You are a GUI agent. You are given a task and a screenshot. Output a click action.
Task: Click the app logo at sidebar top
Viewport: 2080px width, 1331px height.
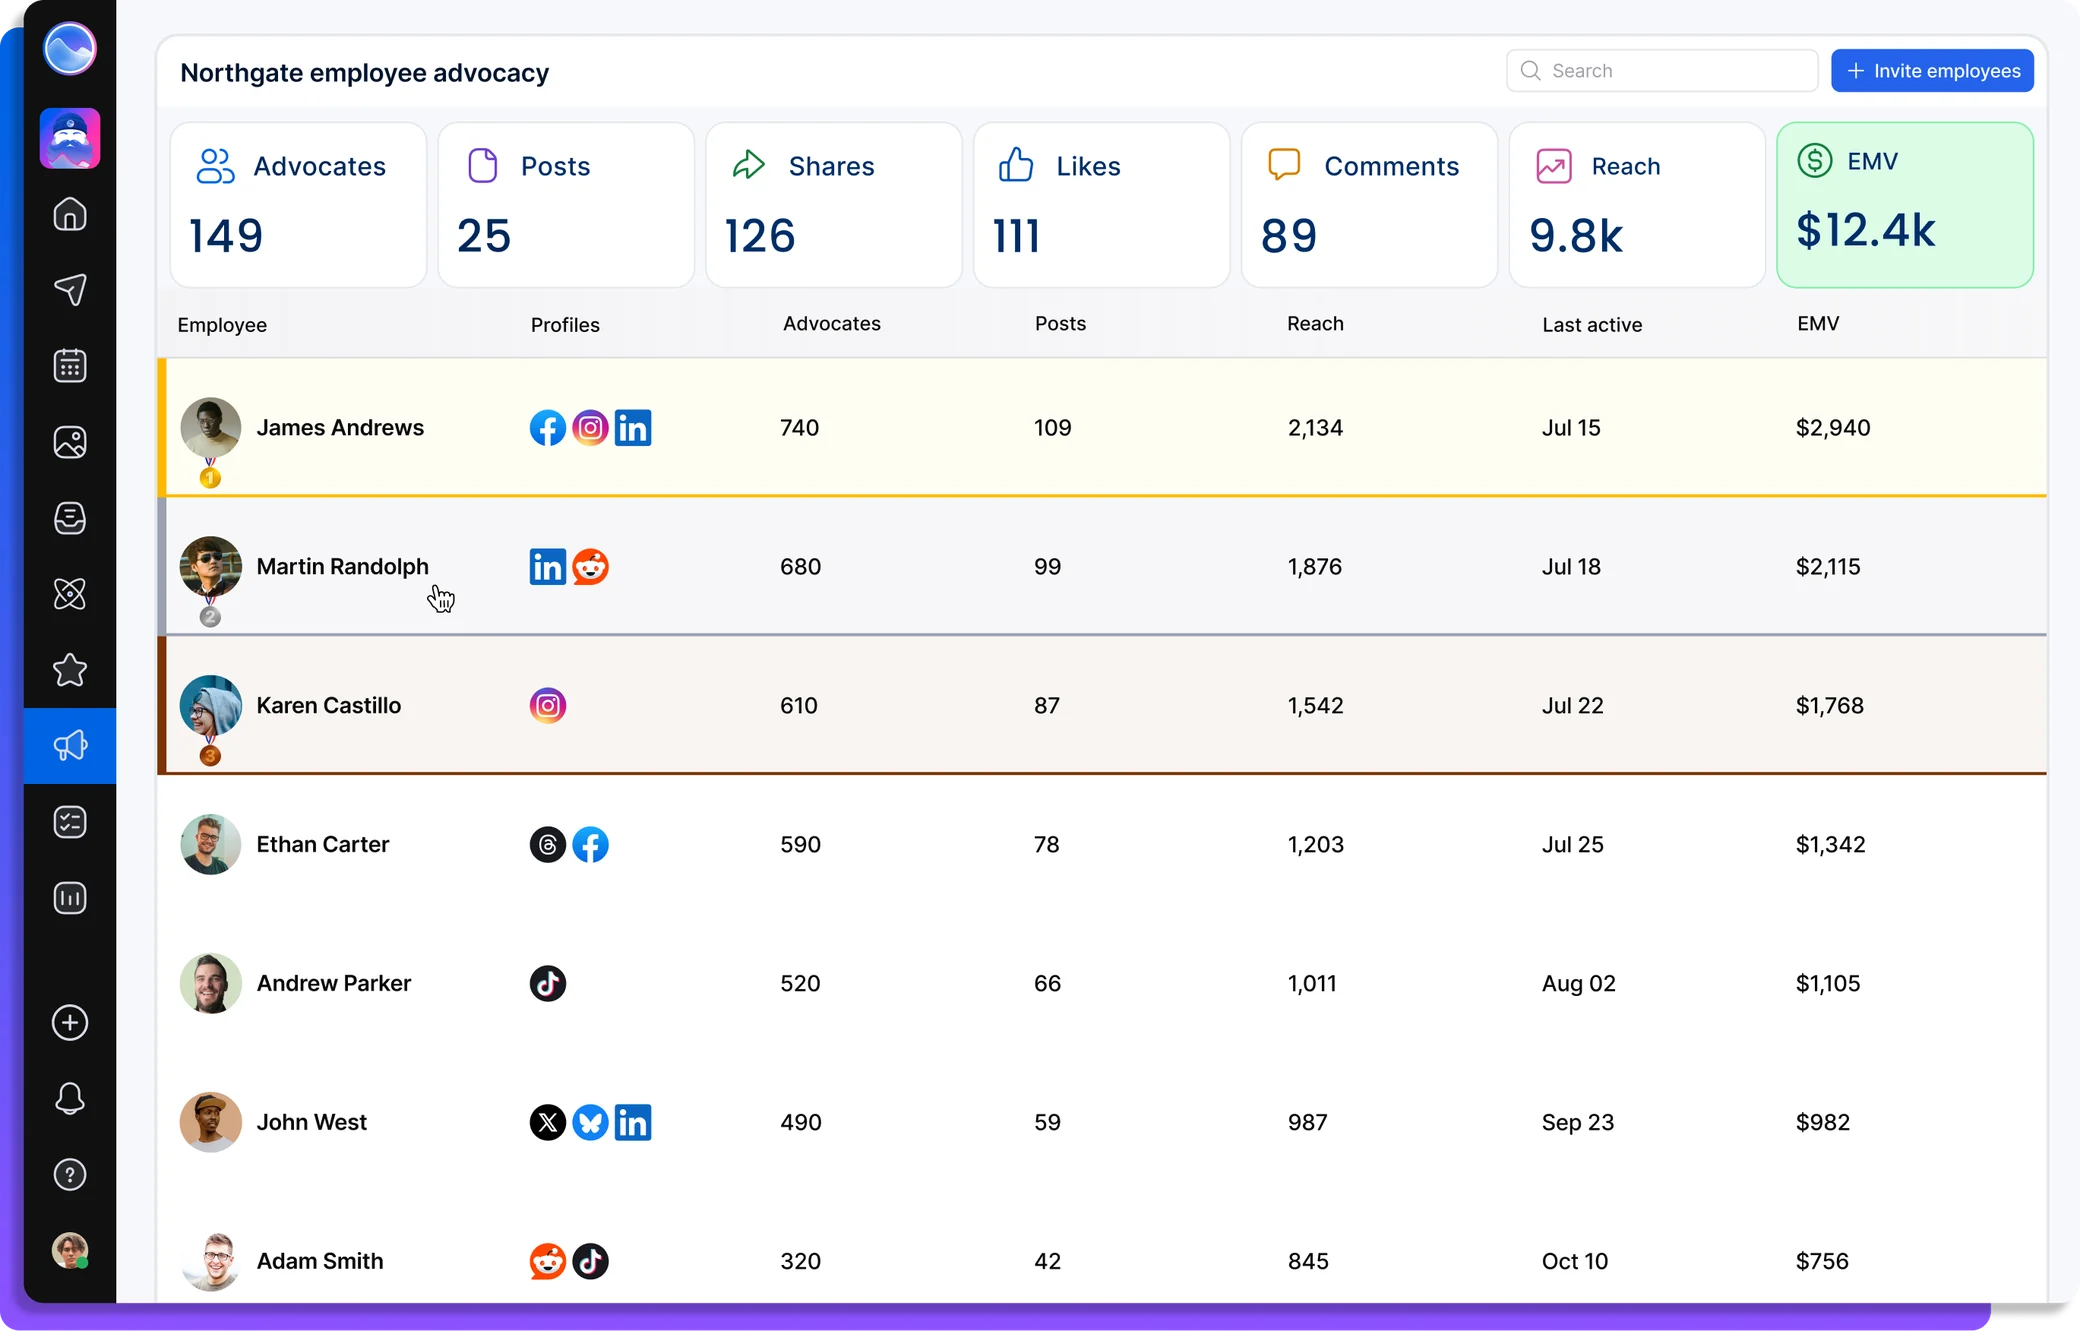[70, 49]
